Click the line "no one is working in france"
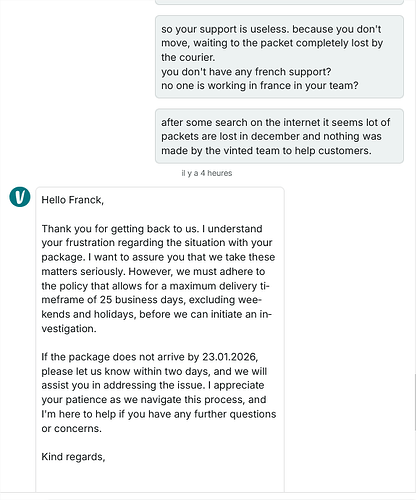This screenshot has width=416, height=500. pyautogui.click(x=260, y=86)
